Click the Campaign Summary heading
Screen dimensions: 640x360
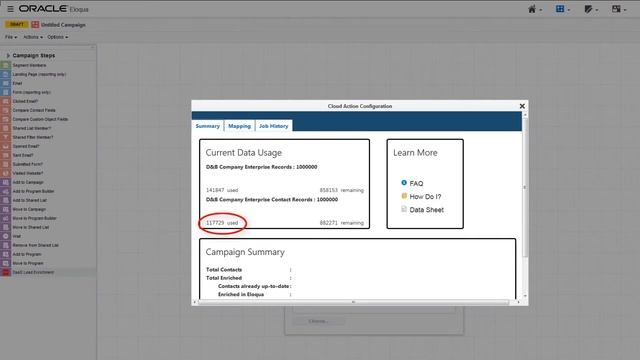click(x=245, y=252)
